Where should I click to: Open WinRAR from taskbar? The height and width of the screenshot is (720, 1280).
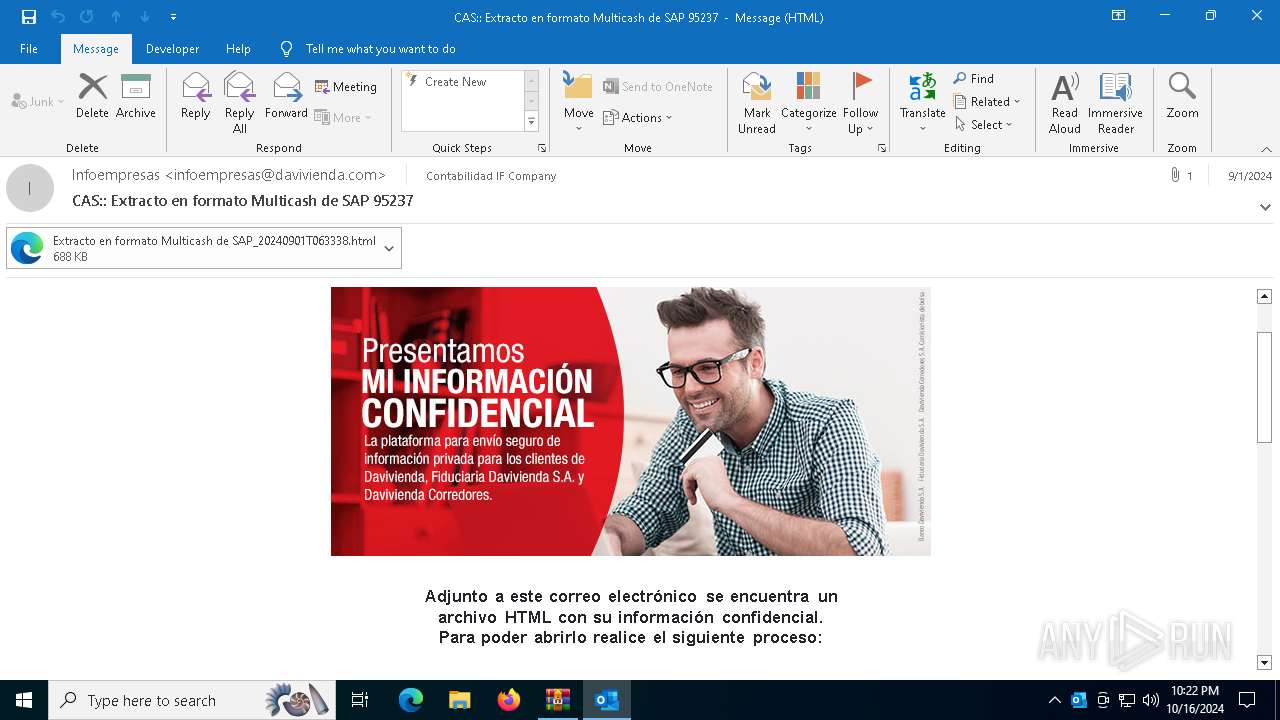coord(557,700)
